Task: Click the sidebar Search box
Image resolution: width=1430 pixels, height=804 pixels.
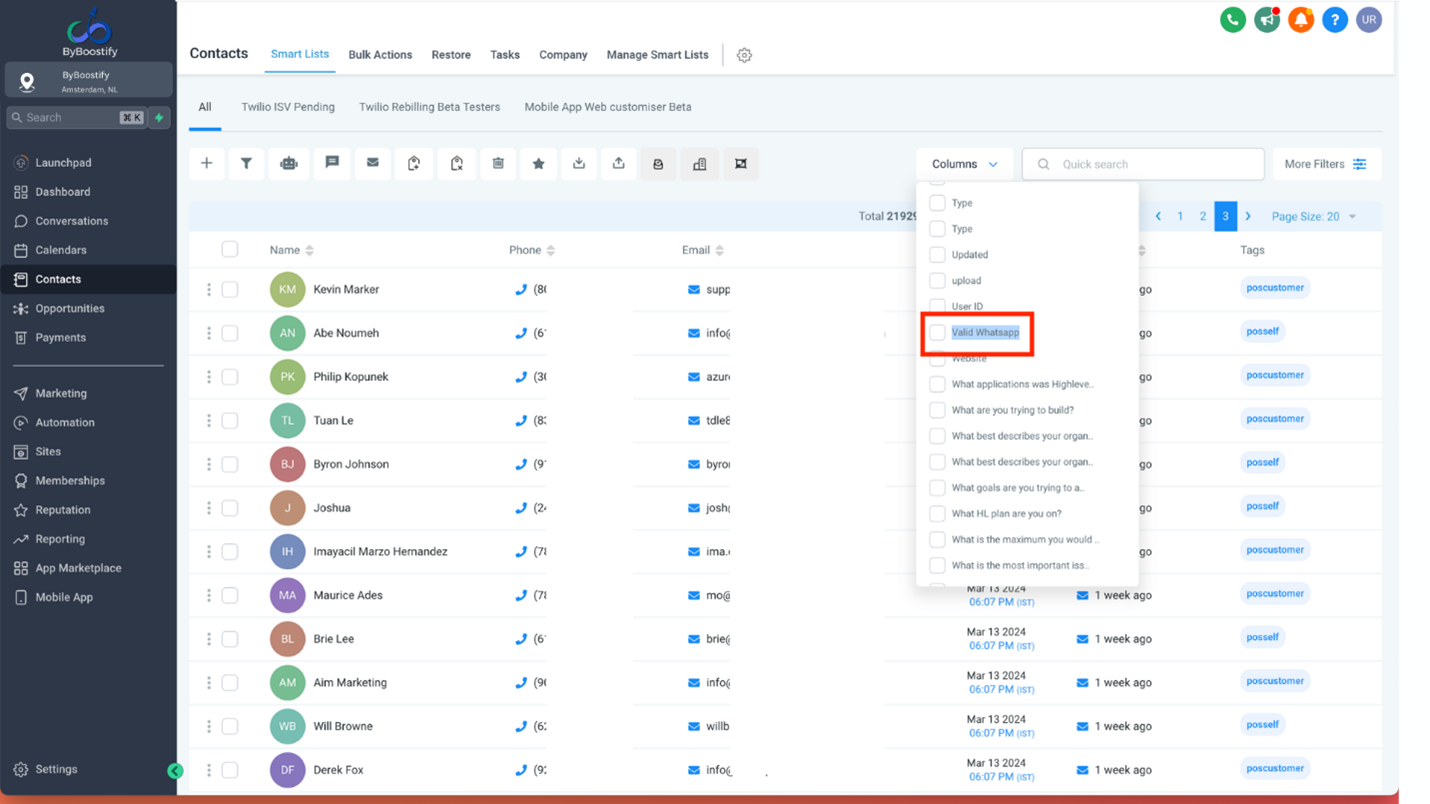Action: [x=76, y=118]
